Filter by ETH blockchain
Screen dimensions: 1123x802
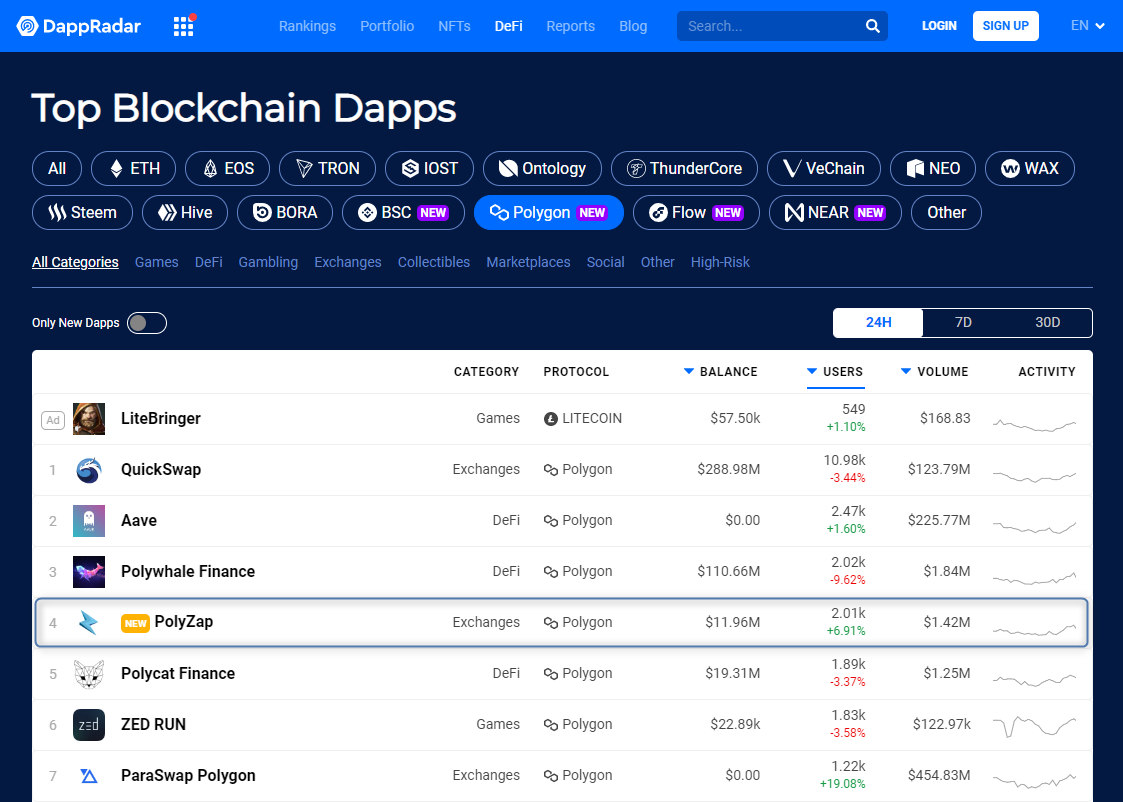click(x=133, y=168)
